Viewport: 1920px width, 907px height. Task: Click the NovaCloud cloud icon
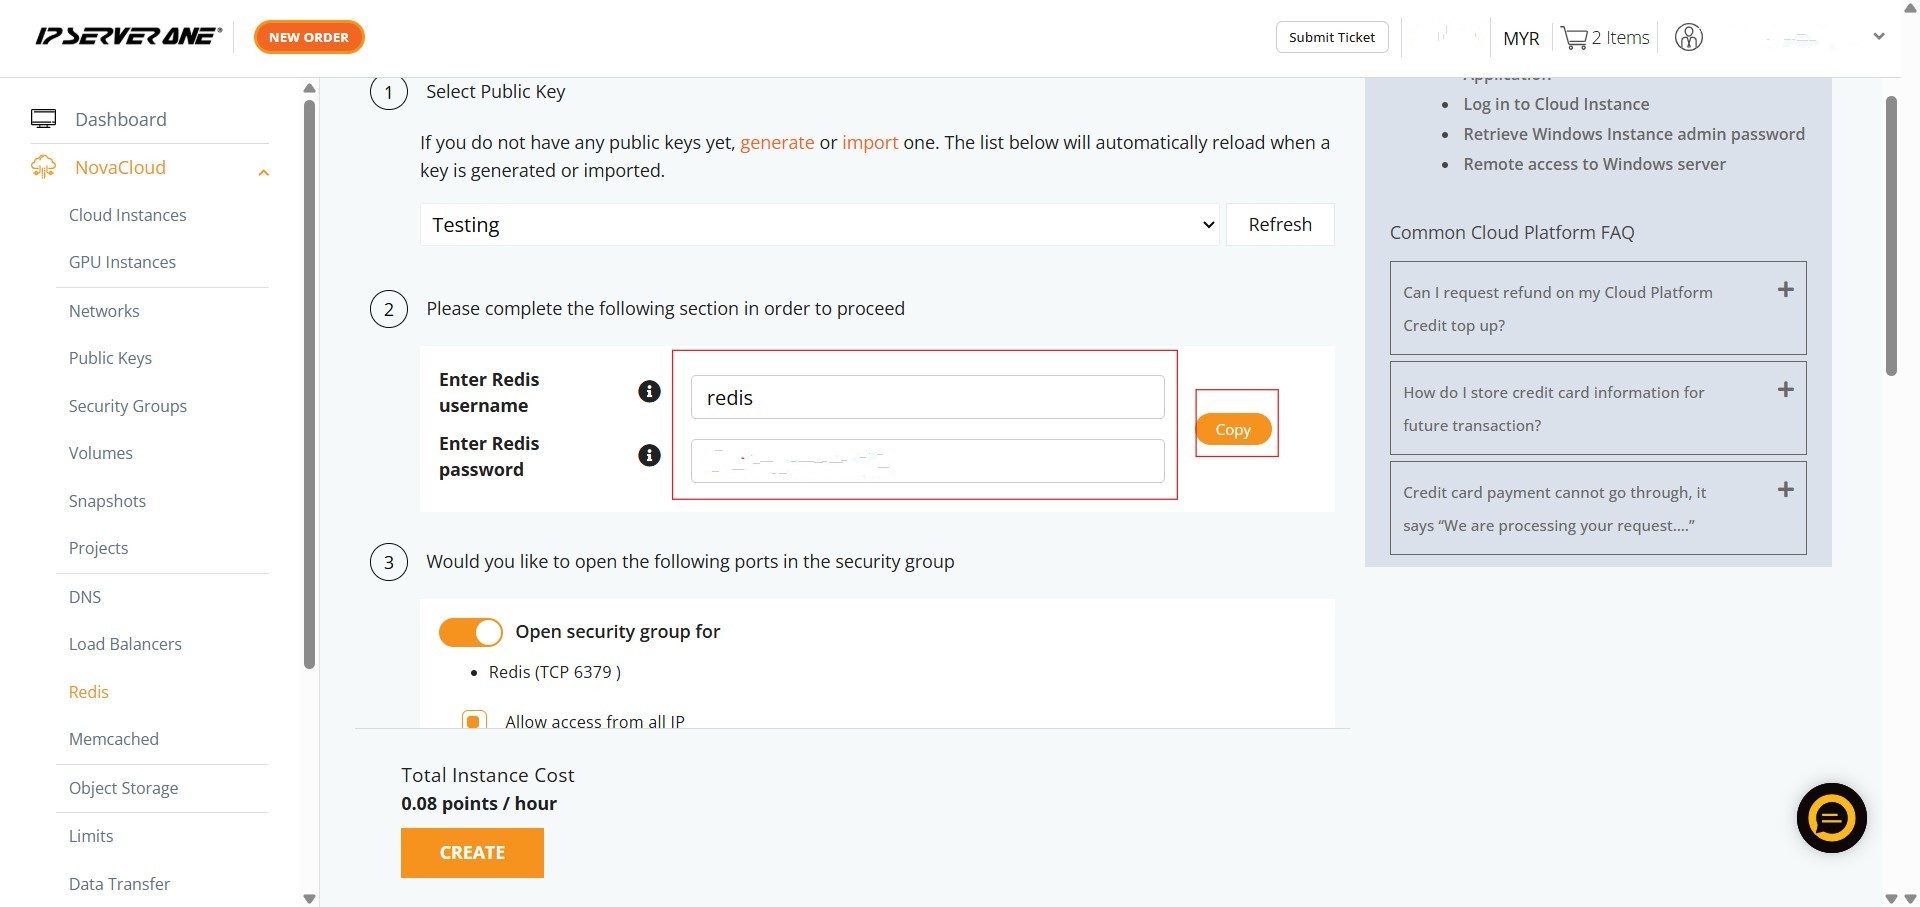point(43,167)
